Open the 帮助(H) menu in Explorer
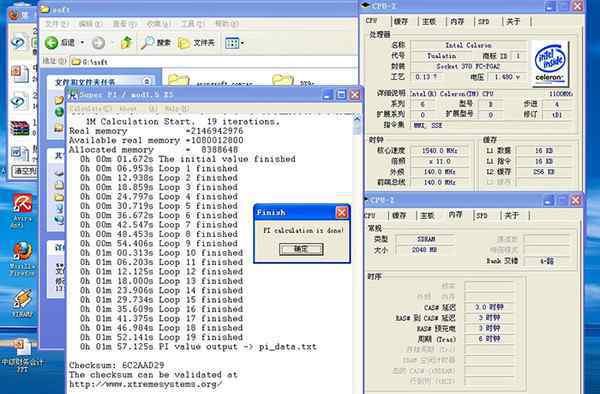600x394 pixels. pyautogui.click(x=227, y=24)
